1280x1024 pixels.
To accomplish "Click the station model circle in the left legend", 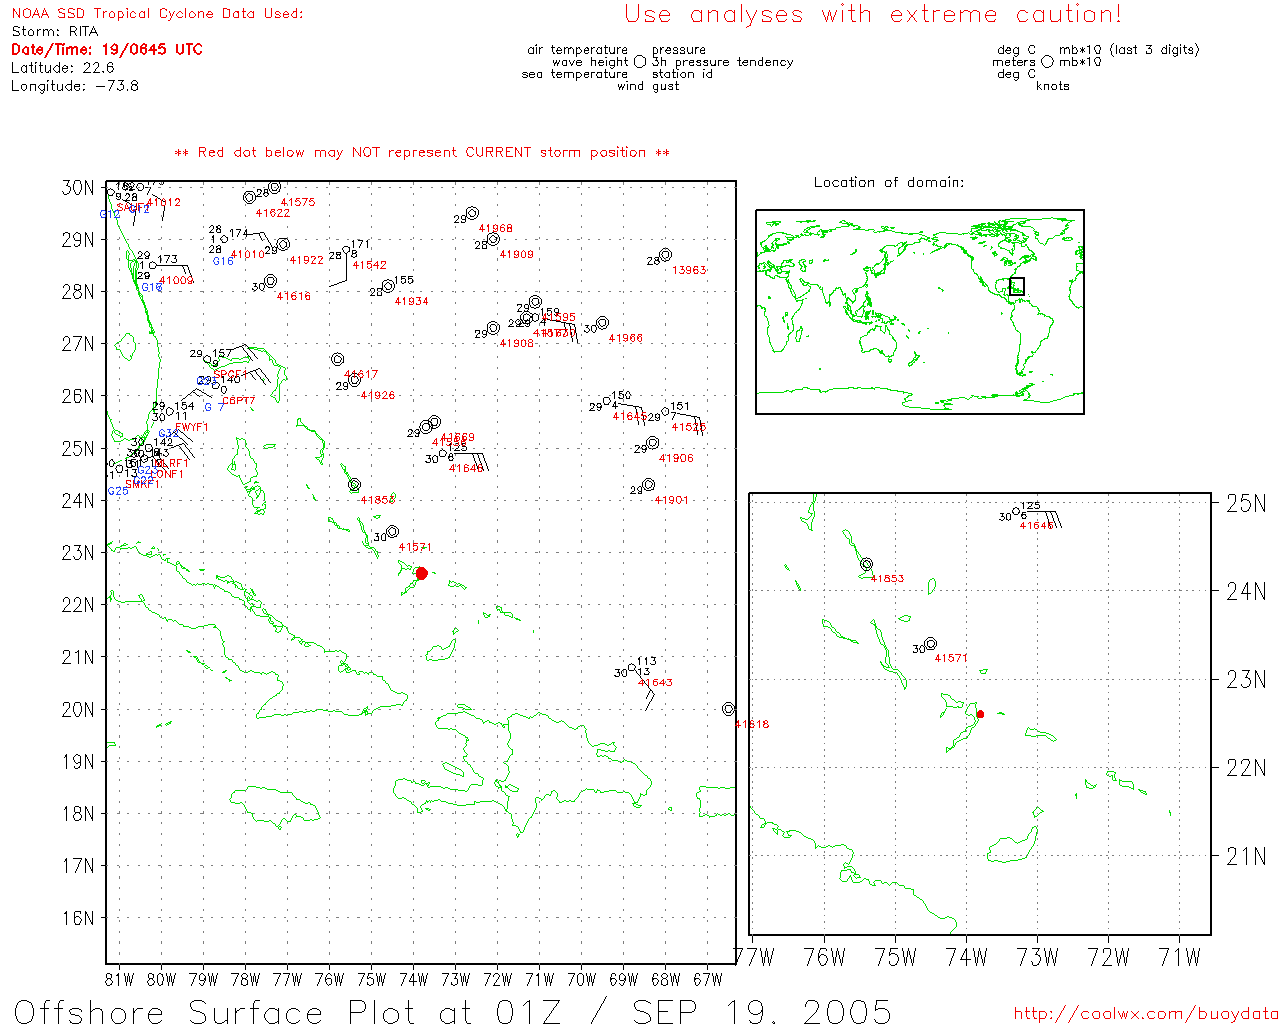I will (640, 62).
